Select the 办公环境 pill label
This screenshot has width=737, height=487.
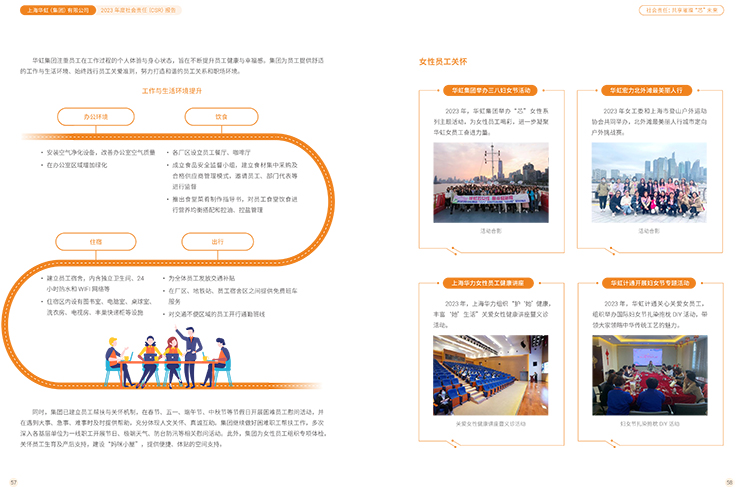(x=96, y=116)
